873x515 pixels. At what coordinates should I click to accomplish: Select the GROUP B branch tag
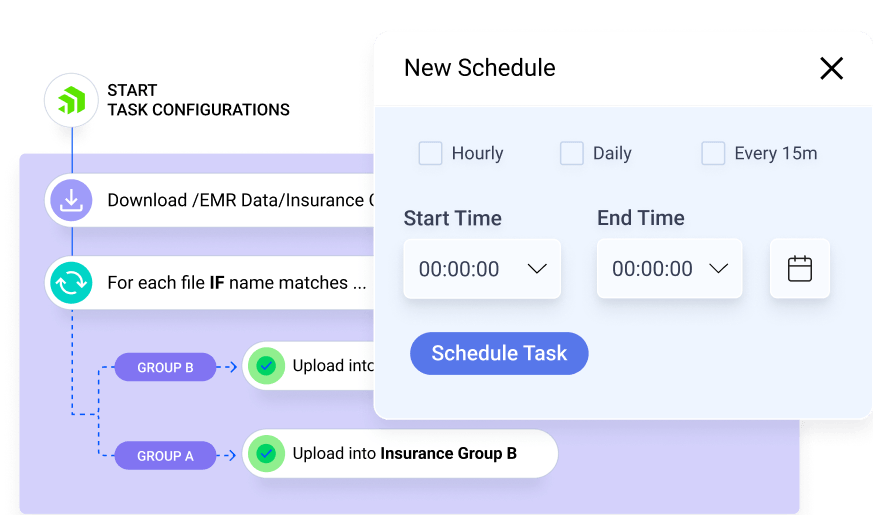point(165,367)
